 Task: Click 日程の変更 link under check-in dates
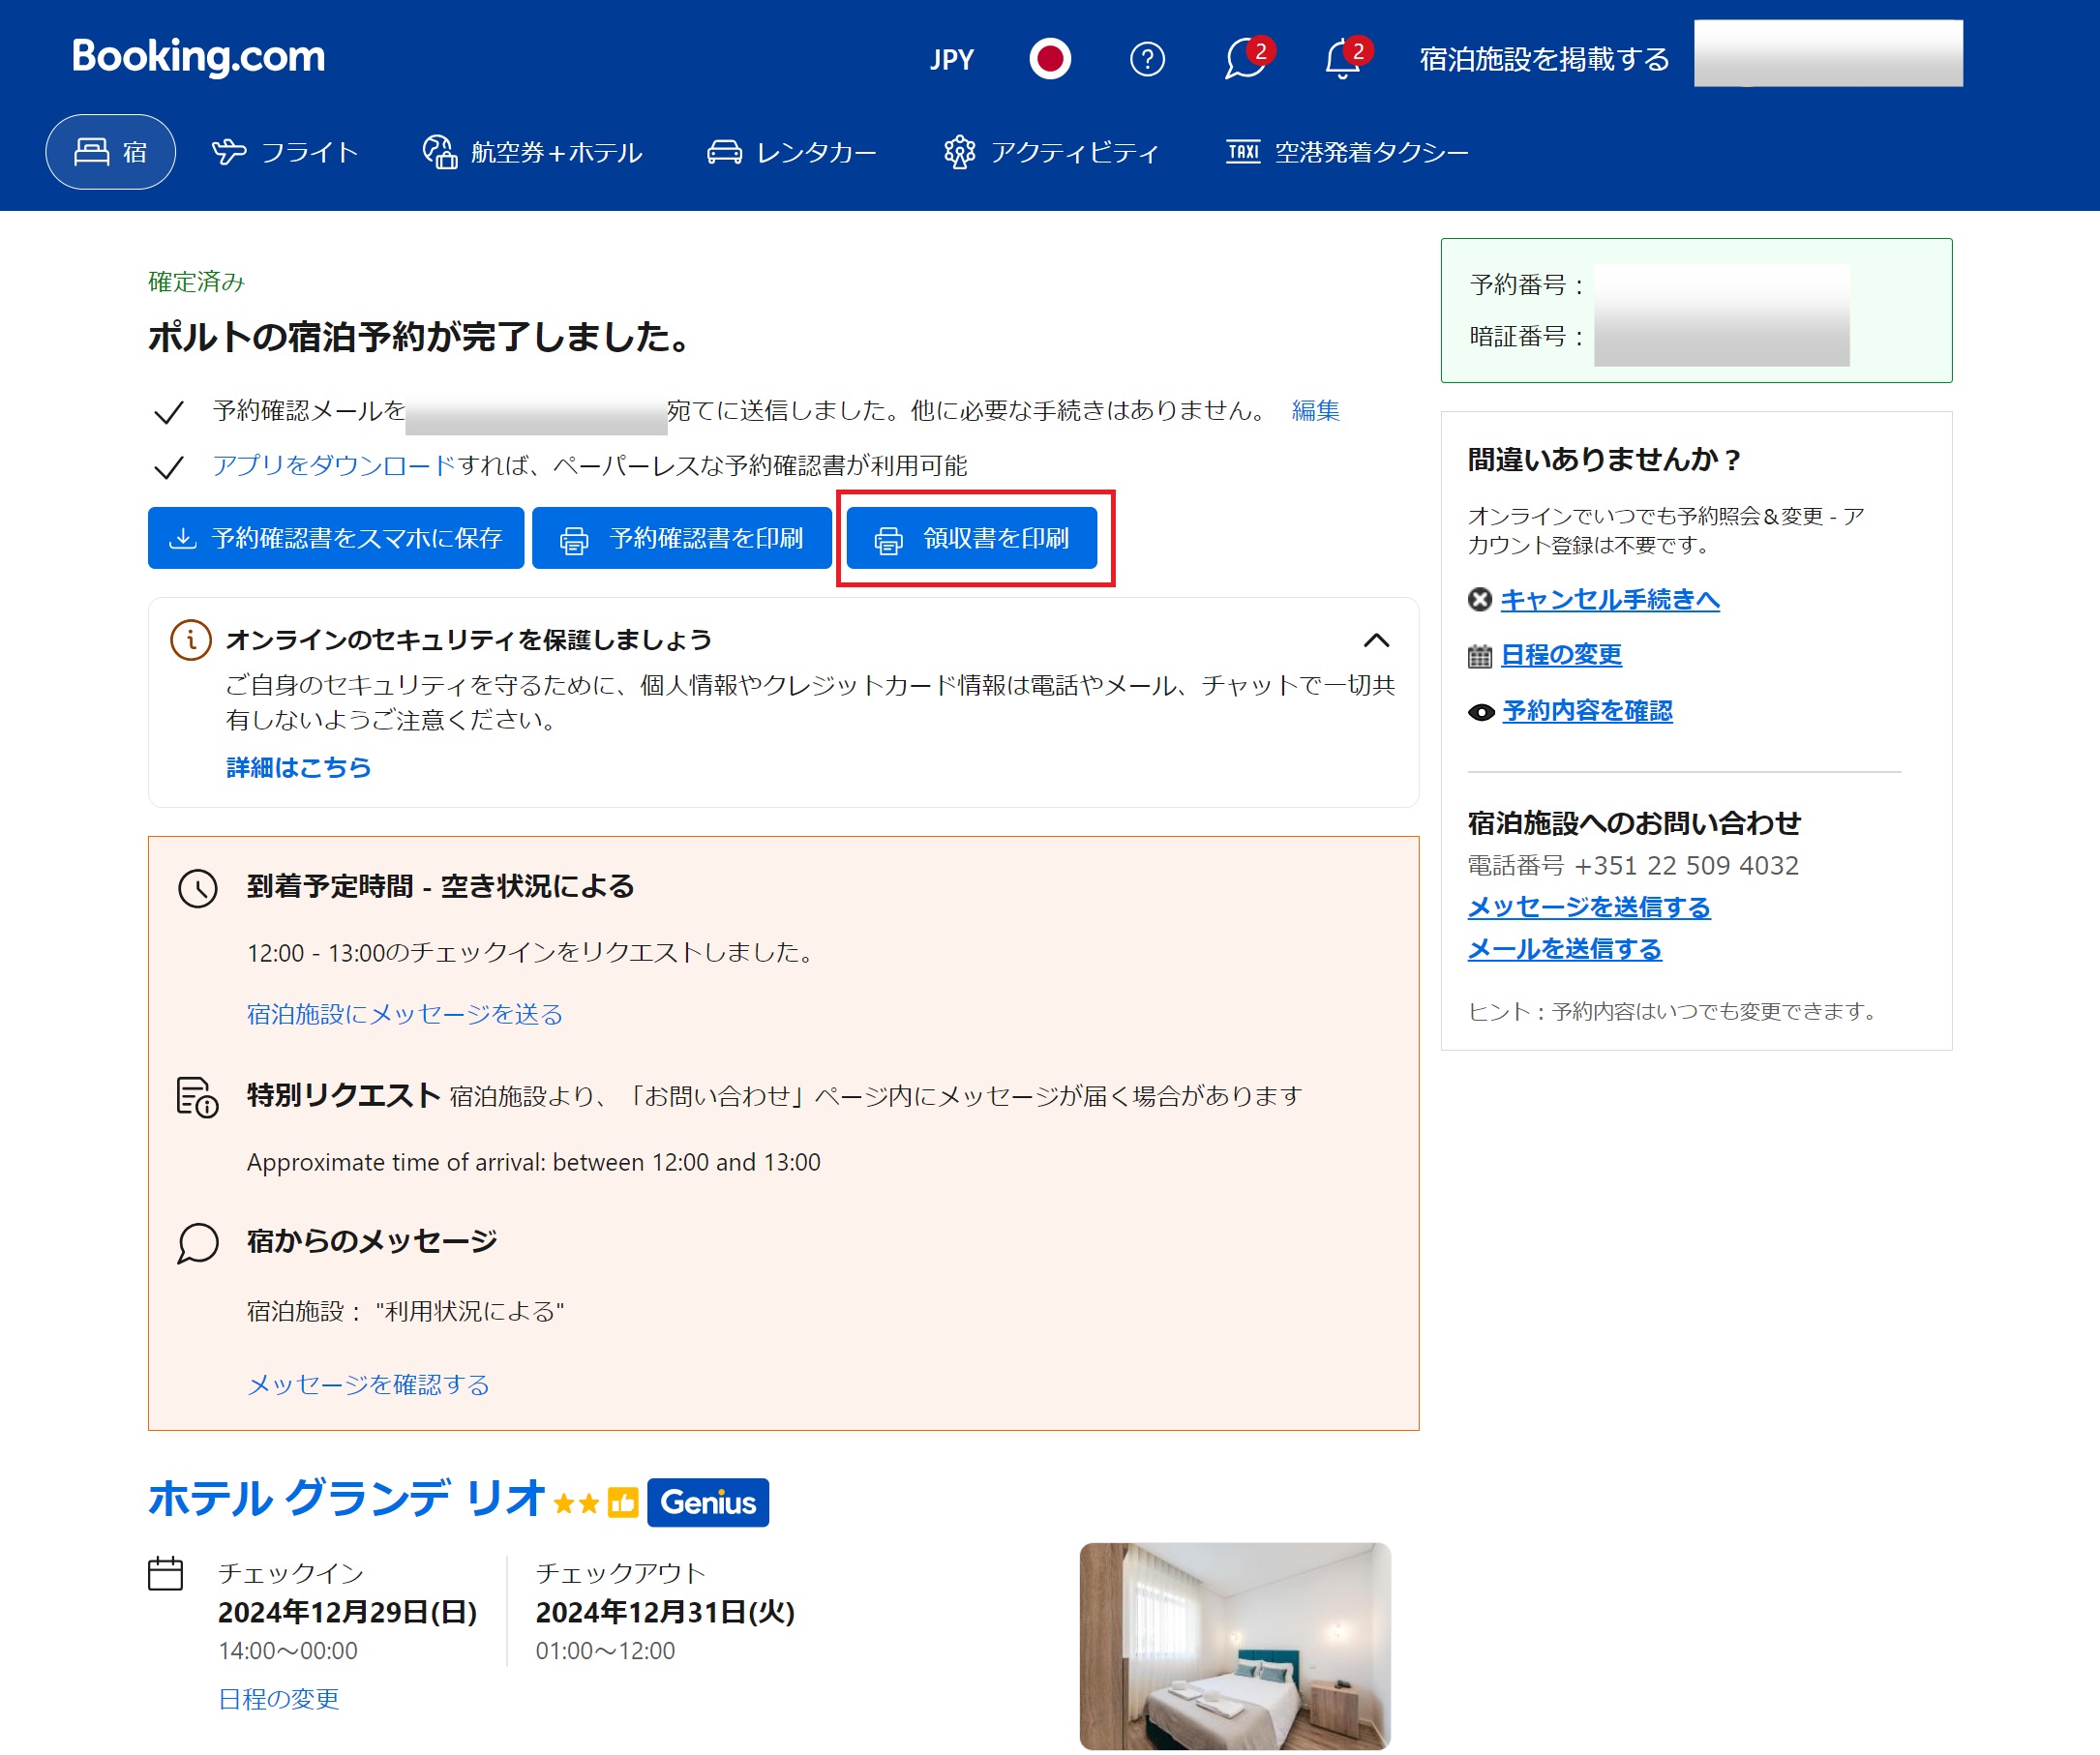279,1699
